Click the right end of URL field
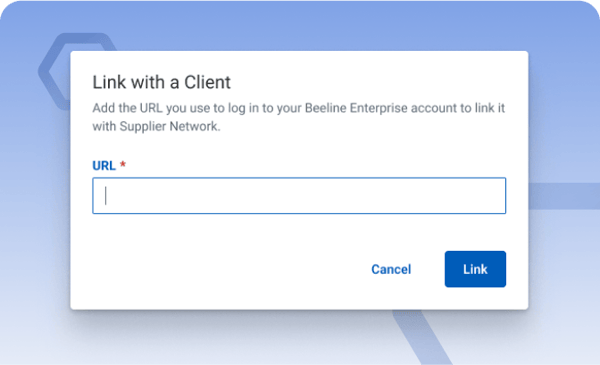Screen dimensions: 600x365 coord(494,196)
